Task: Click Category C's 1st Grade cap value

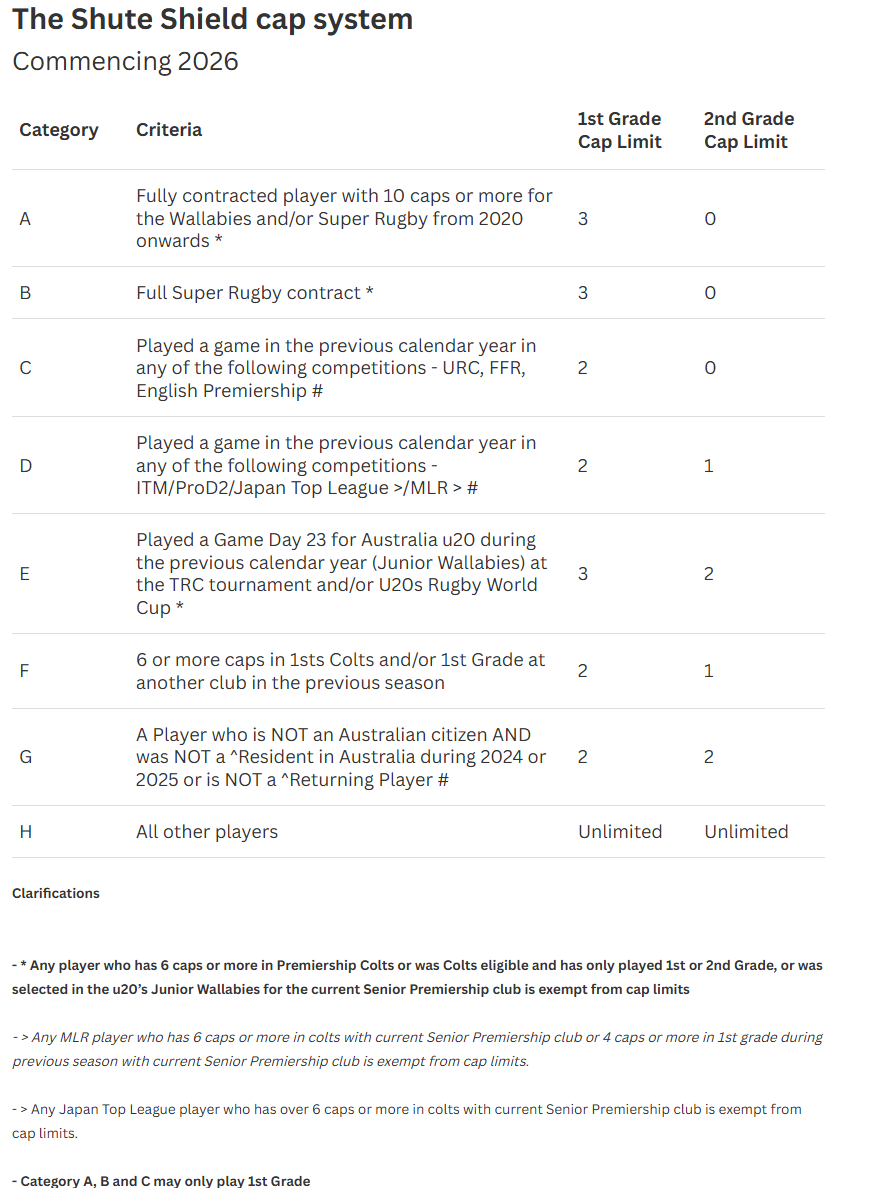Action: 583,368
